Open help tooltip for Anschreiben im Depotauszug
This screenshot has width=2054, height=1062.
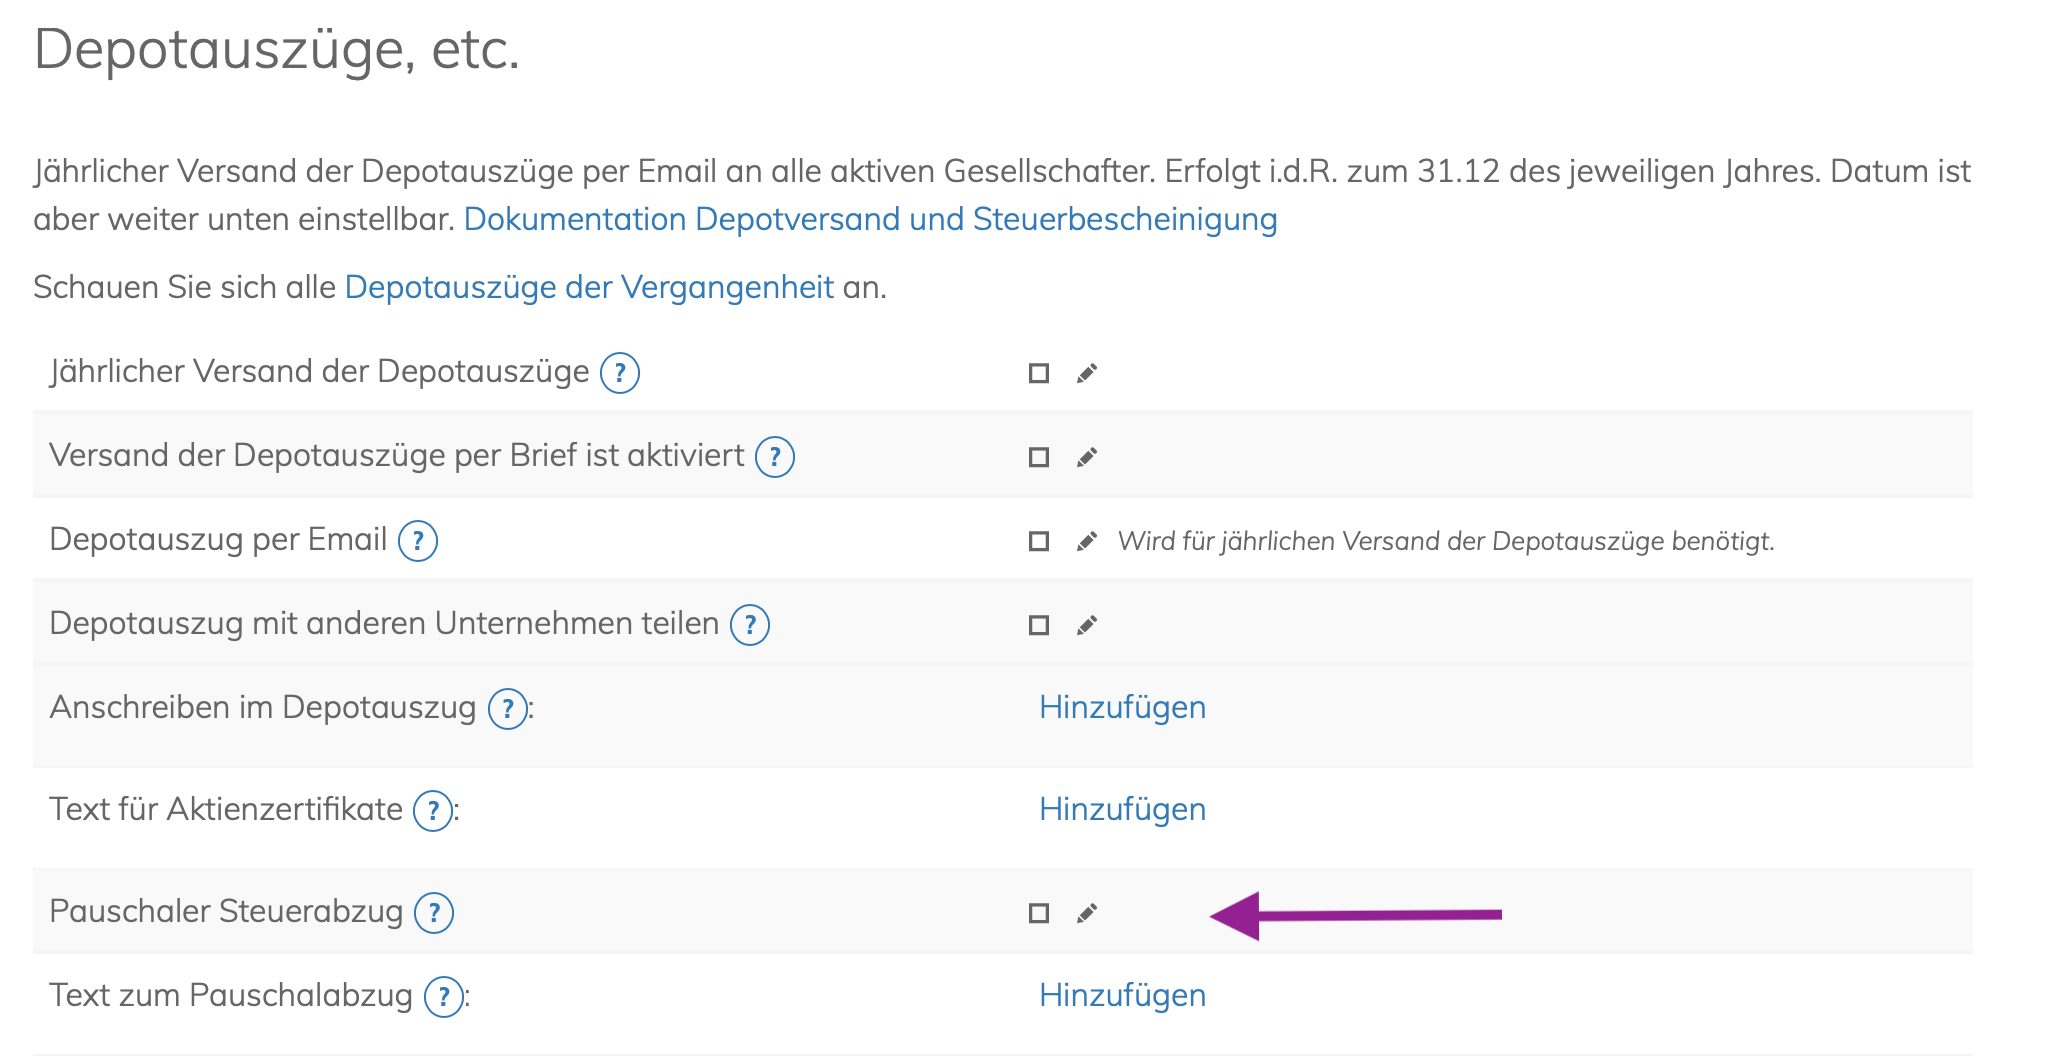[x=507, y=709]
